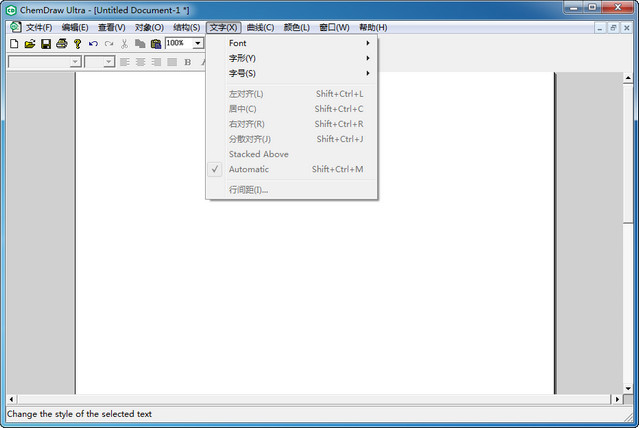Minimize the ChemDraw Ultra window
The image size is (639, 428).
point(574,7)
